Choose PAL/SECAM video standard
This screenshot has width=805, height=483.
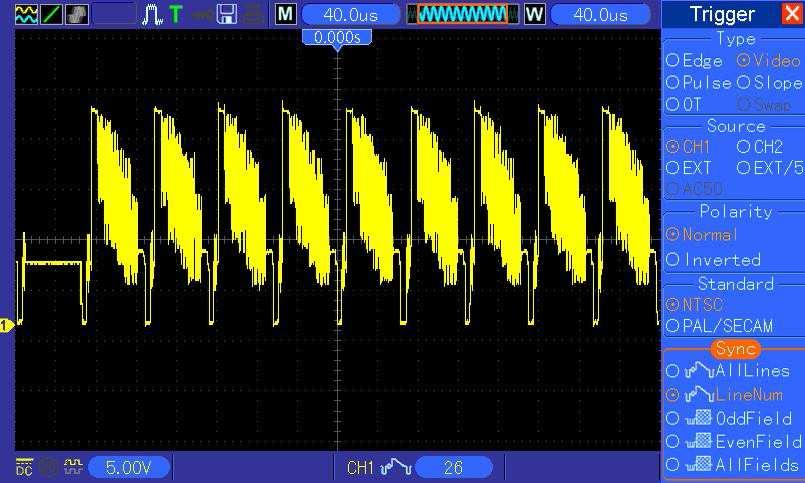point(719,326)
